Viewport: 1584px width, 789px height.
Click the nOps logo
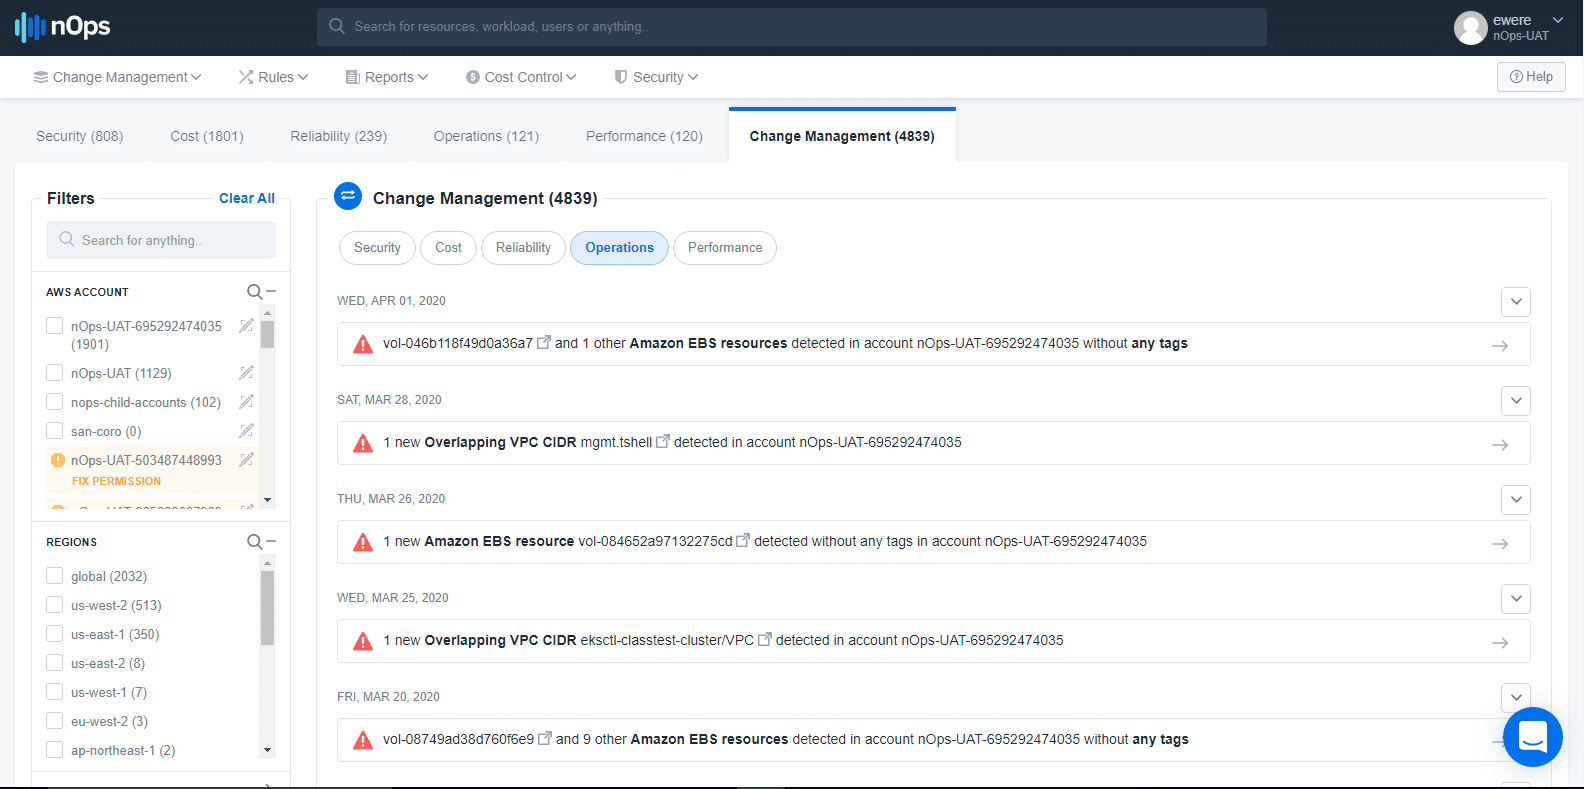(62, 27)
